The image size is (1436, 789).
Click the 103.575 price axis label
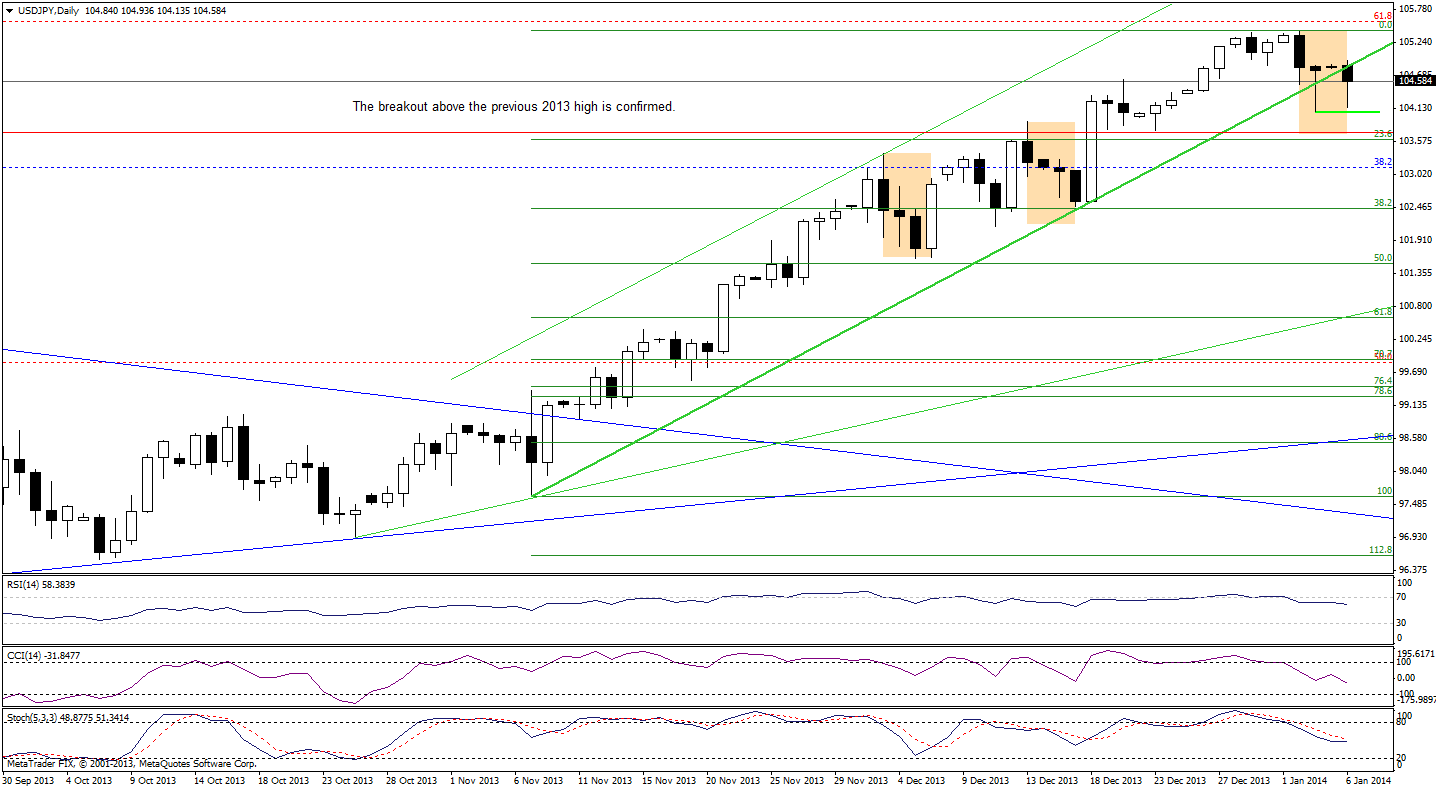[1416, 141]
